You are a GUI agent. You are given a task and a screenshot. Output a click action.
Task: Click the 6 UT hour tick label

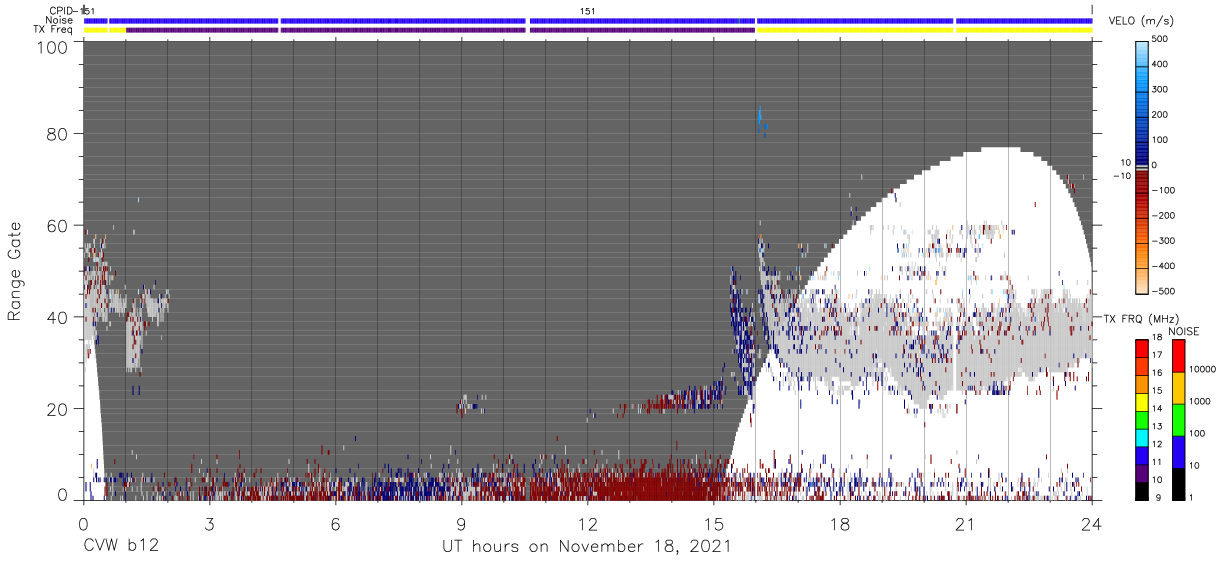tap(335, 523)
